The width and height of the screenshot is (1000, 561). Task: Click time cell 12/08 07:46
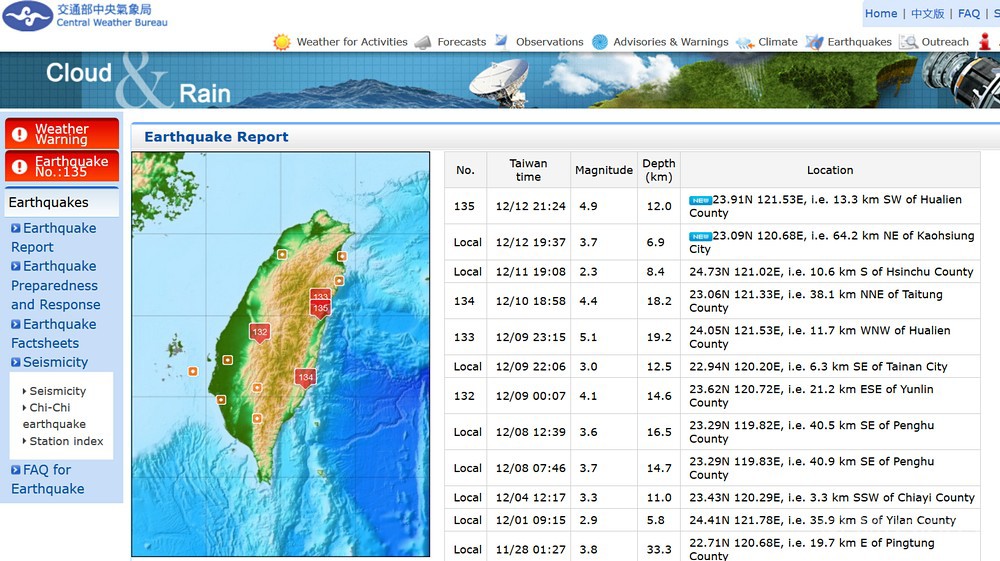coord(531,468)
